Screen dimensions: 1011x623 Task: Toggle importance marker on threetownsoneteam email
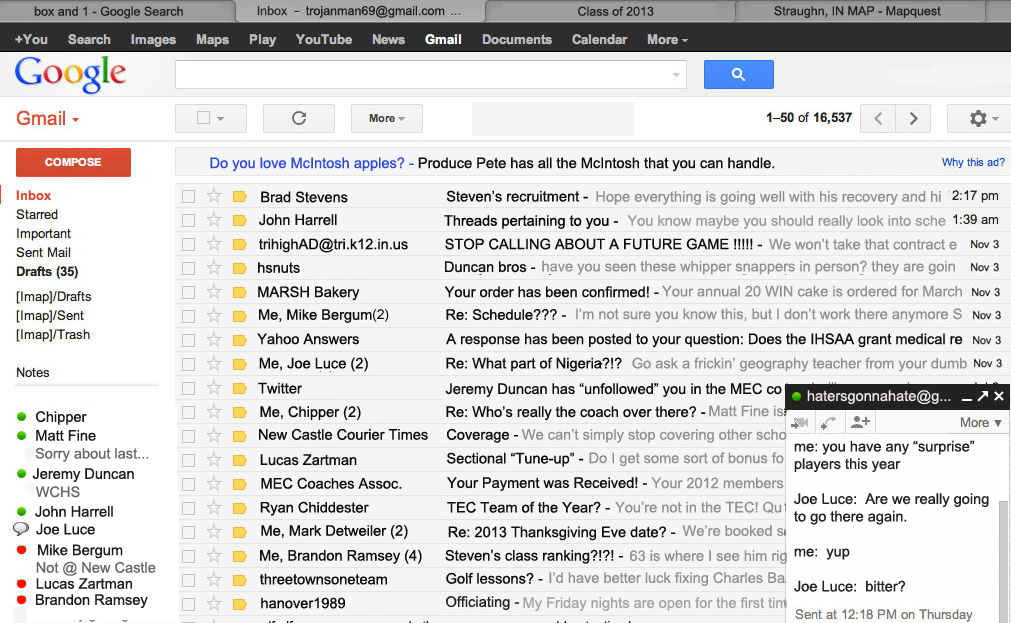[x=240, y=579]
